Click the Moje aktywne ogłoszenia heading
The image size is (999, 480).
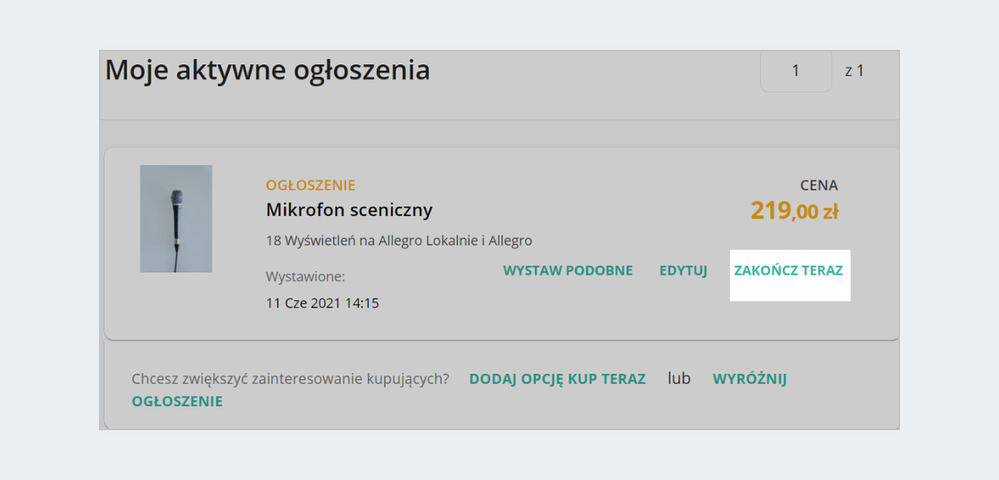(x=267, y=71)
